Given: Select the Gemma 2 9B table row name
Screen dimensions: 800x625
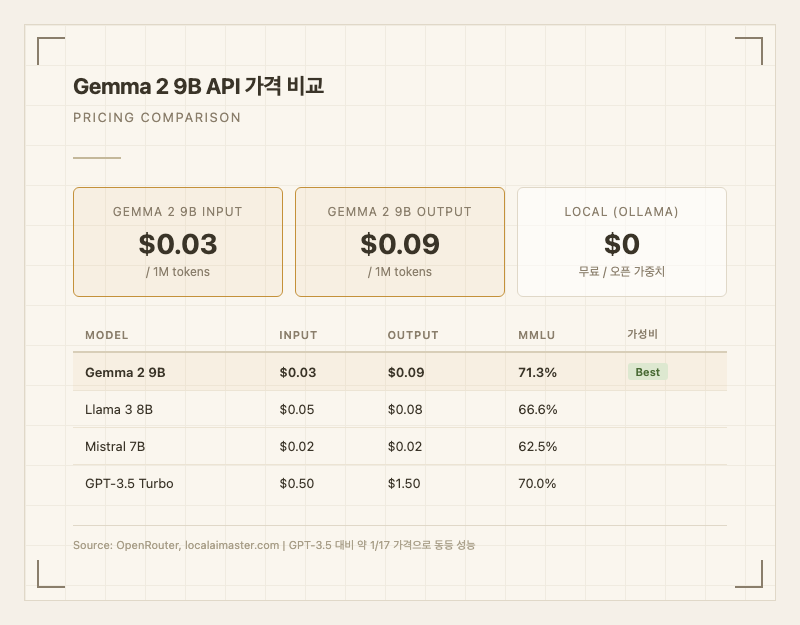Looking at the screenshot, I should (x=125, y=372).
